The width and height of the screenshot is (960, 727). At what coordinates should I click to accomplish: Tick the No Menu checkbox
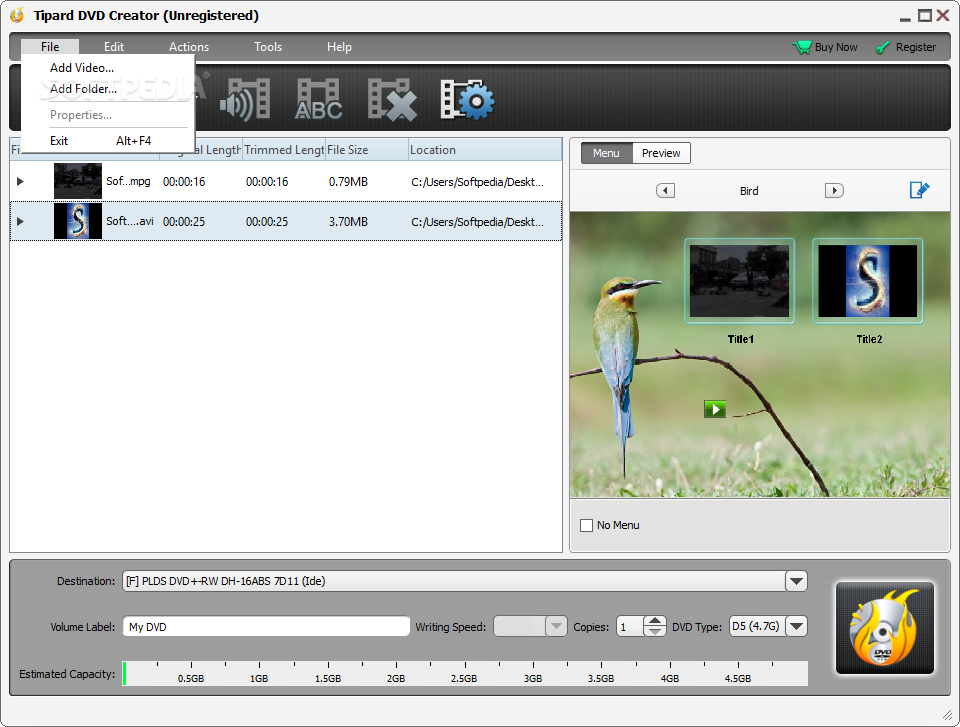pos(586,525)
